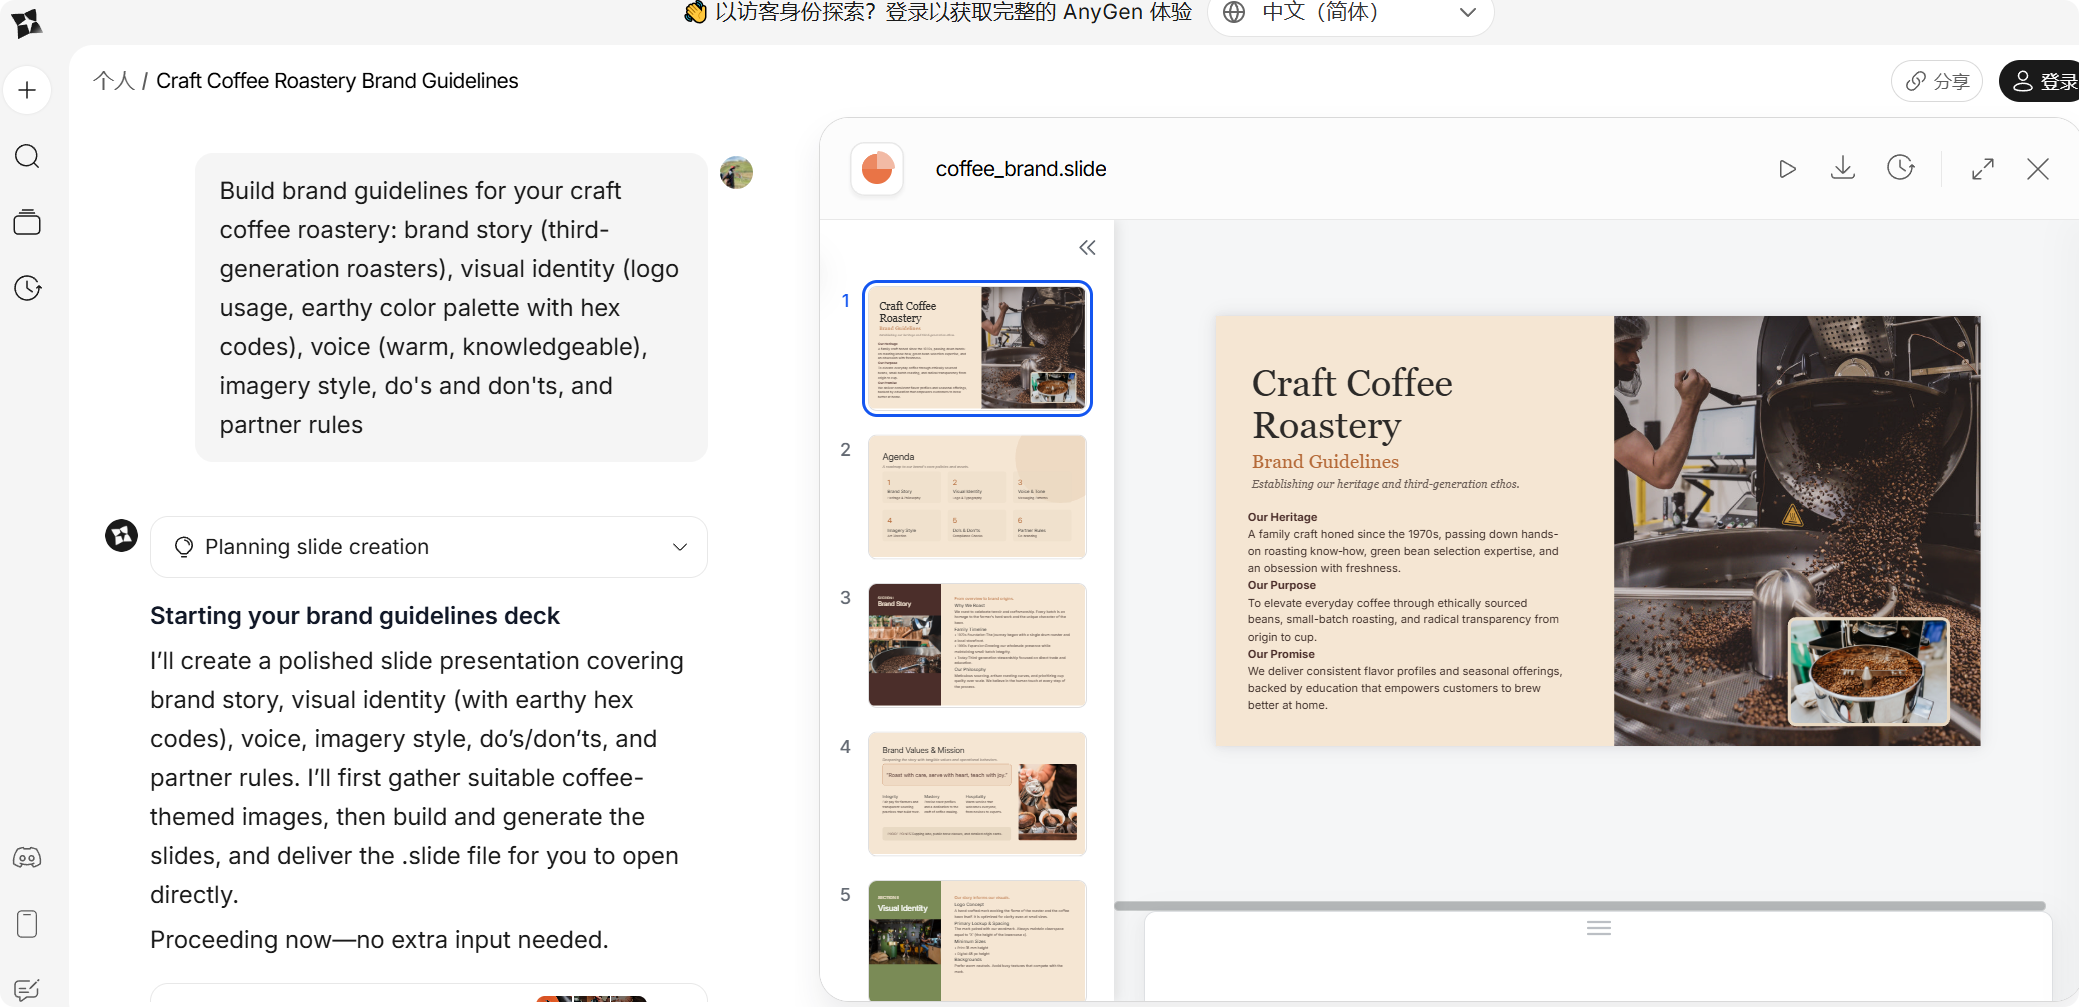
Task: Open slide 4 Brand Values & Mission
Action: click(977, 793)
